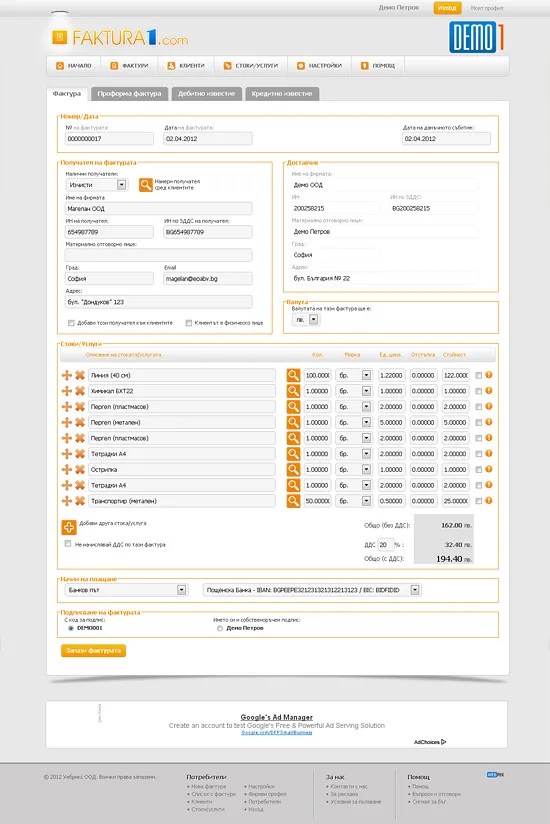
Task: Open unit dropdown on Химикал БХТ22 row
Action: [354, 391]
